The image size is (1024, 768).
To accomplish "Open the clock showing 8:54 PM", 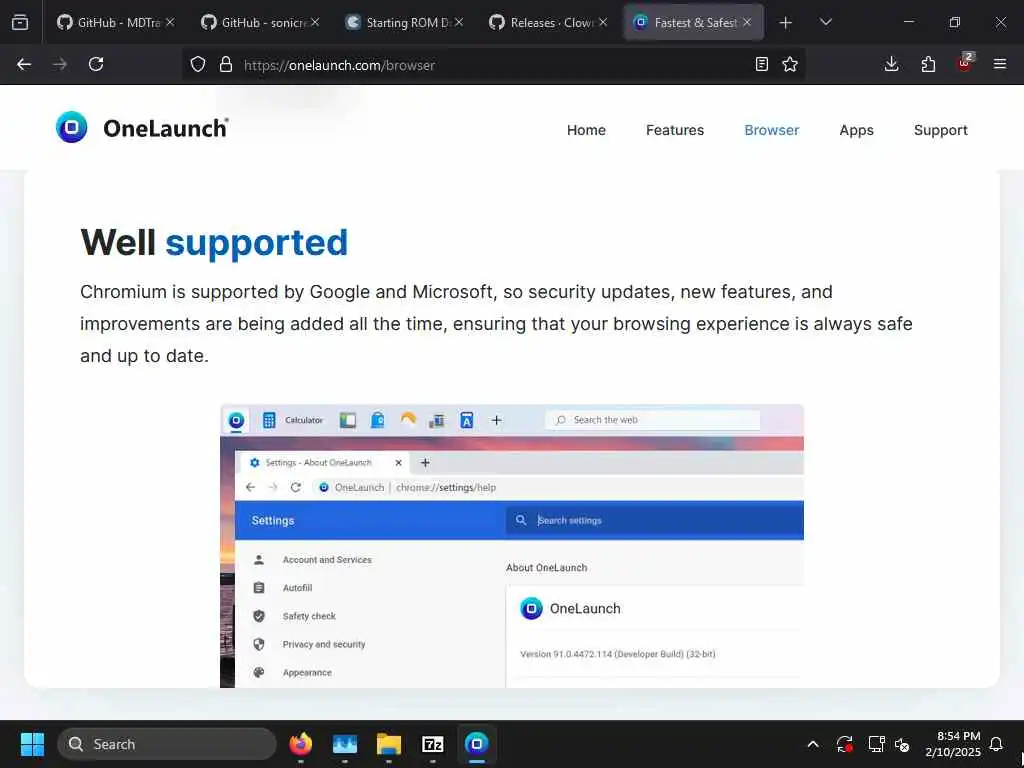I will coord(953,744).
